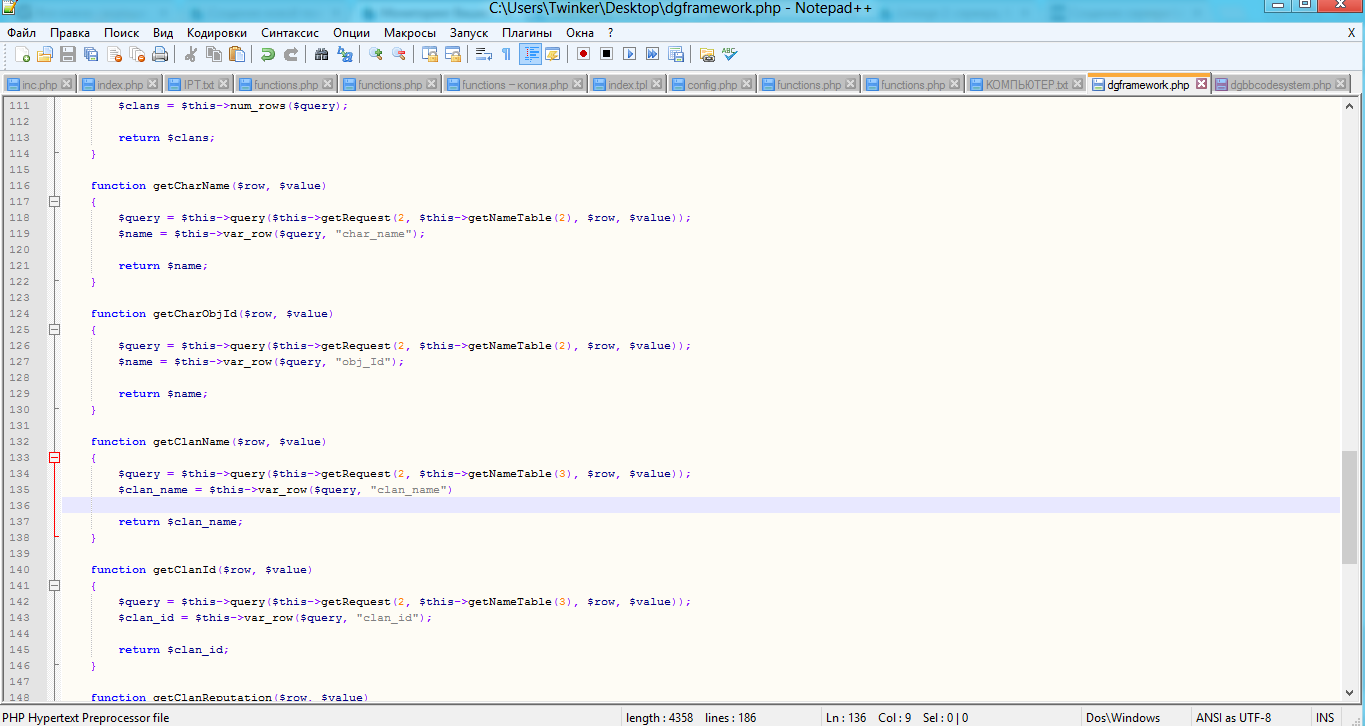Open the Файл menu
This screenshot has width=1365, height=726.
[x=21, y=32]
